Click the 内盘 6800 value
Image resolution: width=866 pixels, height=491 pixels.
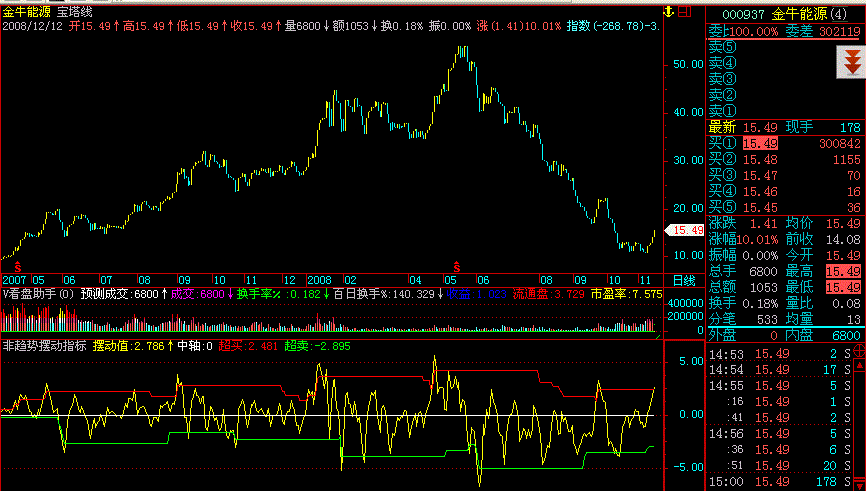(847, 335)
